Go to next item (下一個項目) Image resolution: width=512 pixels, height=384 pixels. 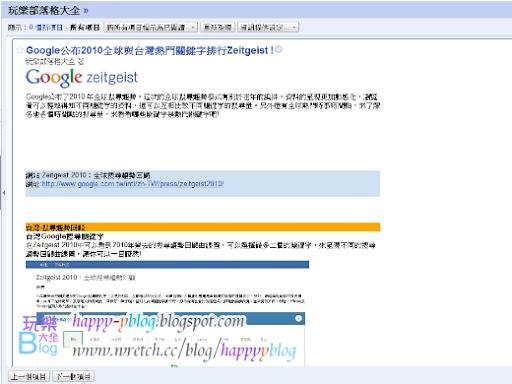(x=73, y=377)
